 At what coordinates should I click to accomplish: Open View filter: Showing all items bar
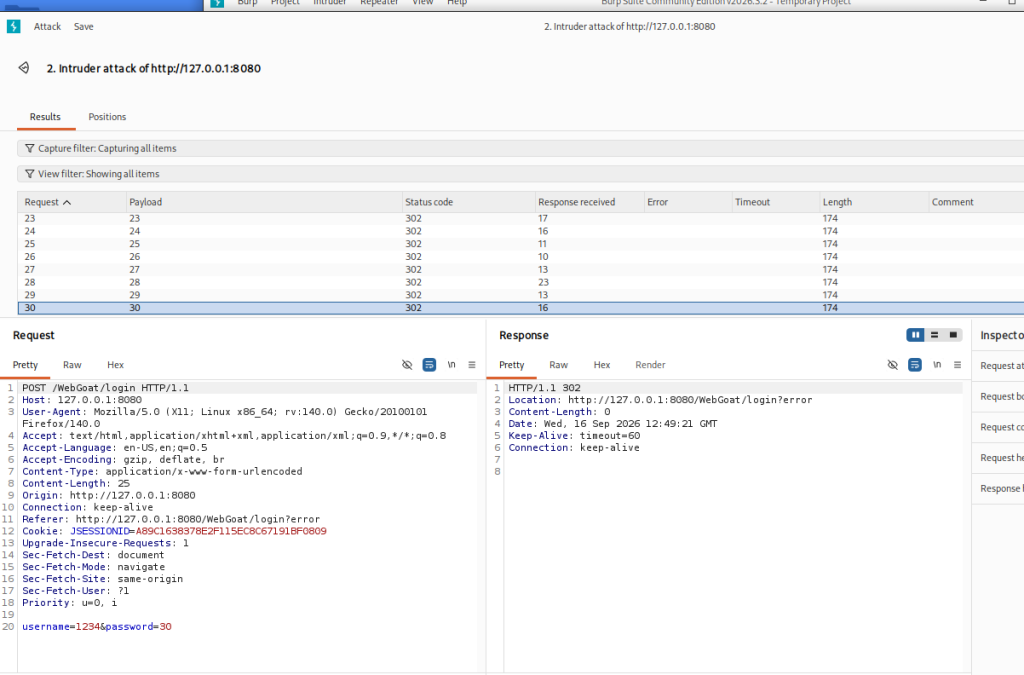(x=520, y=174)
